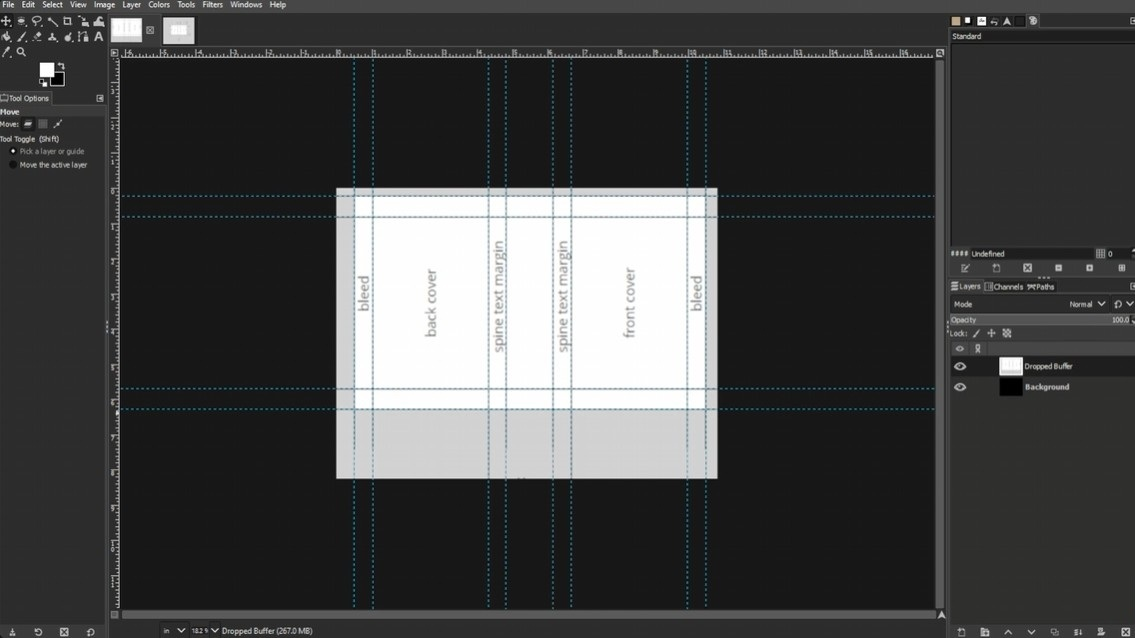The width and height of the screenshot is (1135, 638).
Task: Select the Text tool
Action: tap(98, 36)
